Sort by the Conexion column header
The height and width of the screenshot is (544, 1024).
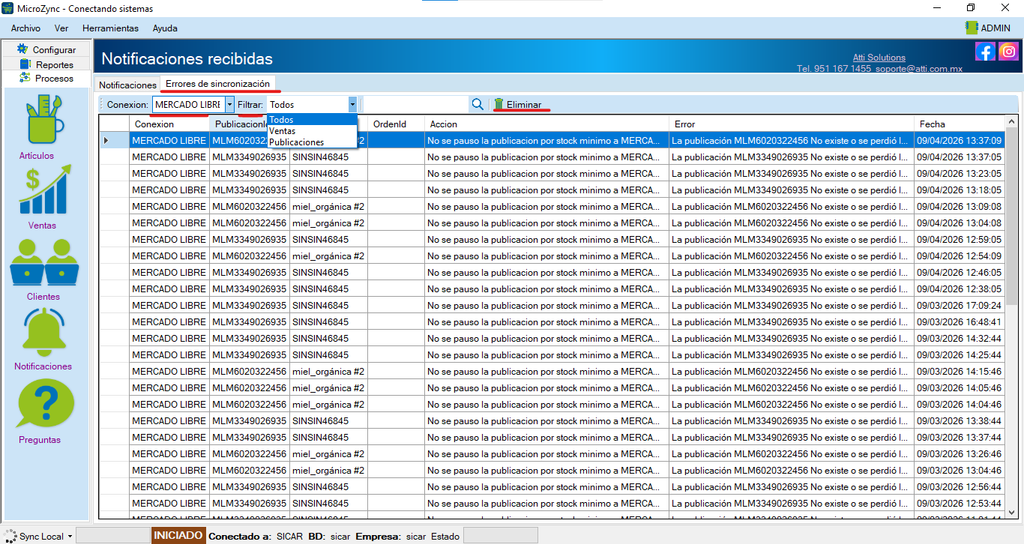pyautogui.click(x=169, y=124)
